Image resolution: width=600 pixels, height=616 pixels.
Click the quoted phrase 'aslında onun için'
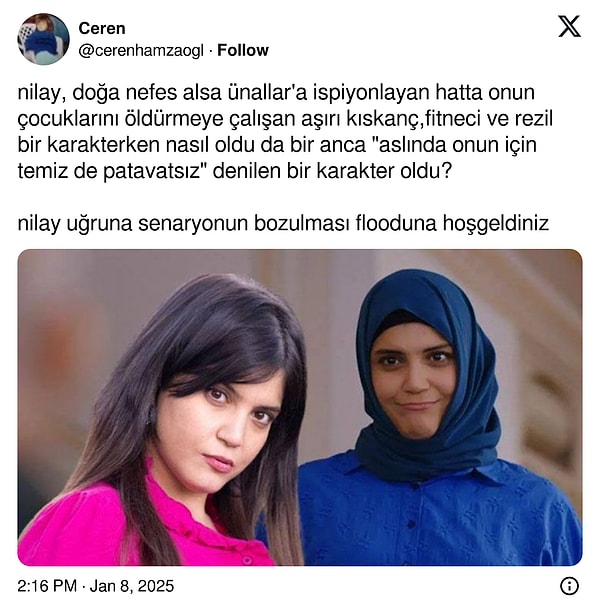[x=454, y=145]
